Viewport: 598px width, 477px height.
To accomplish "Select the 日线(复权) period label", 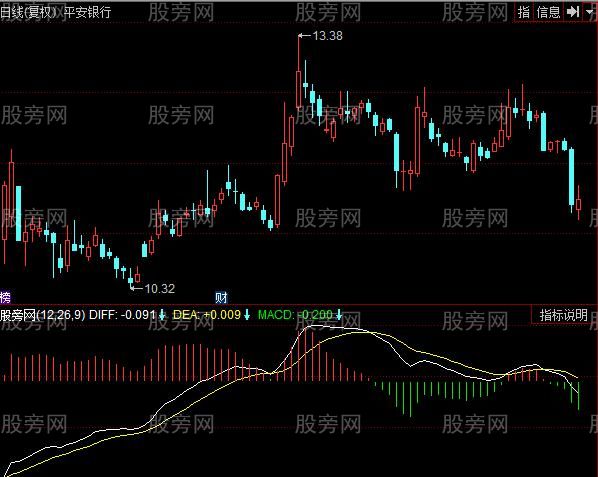I will point(29,12).
